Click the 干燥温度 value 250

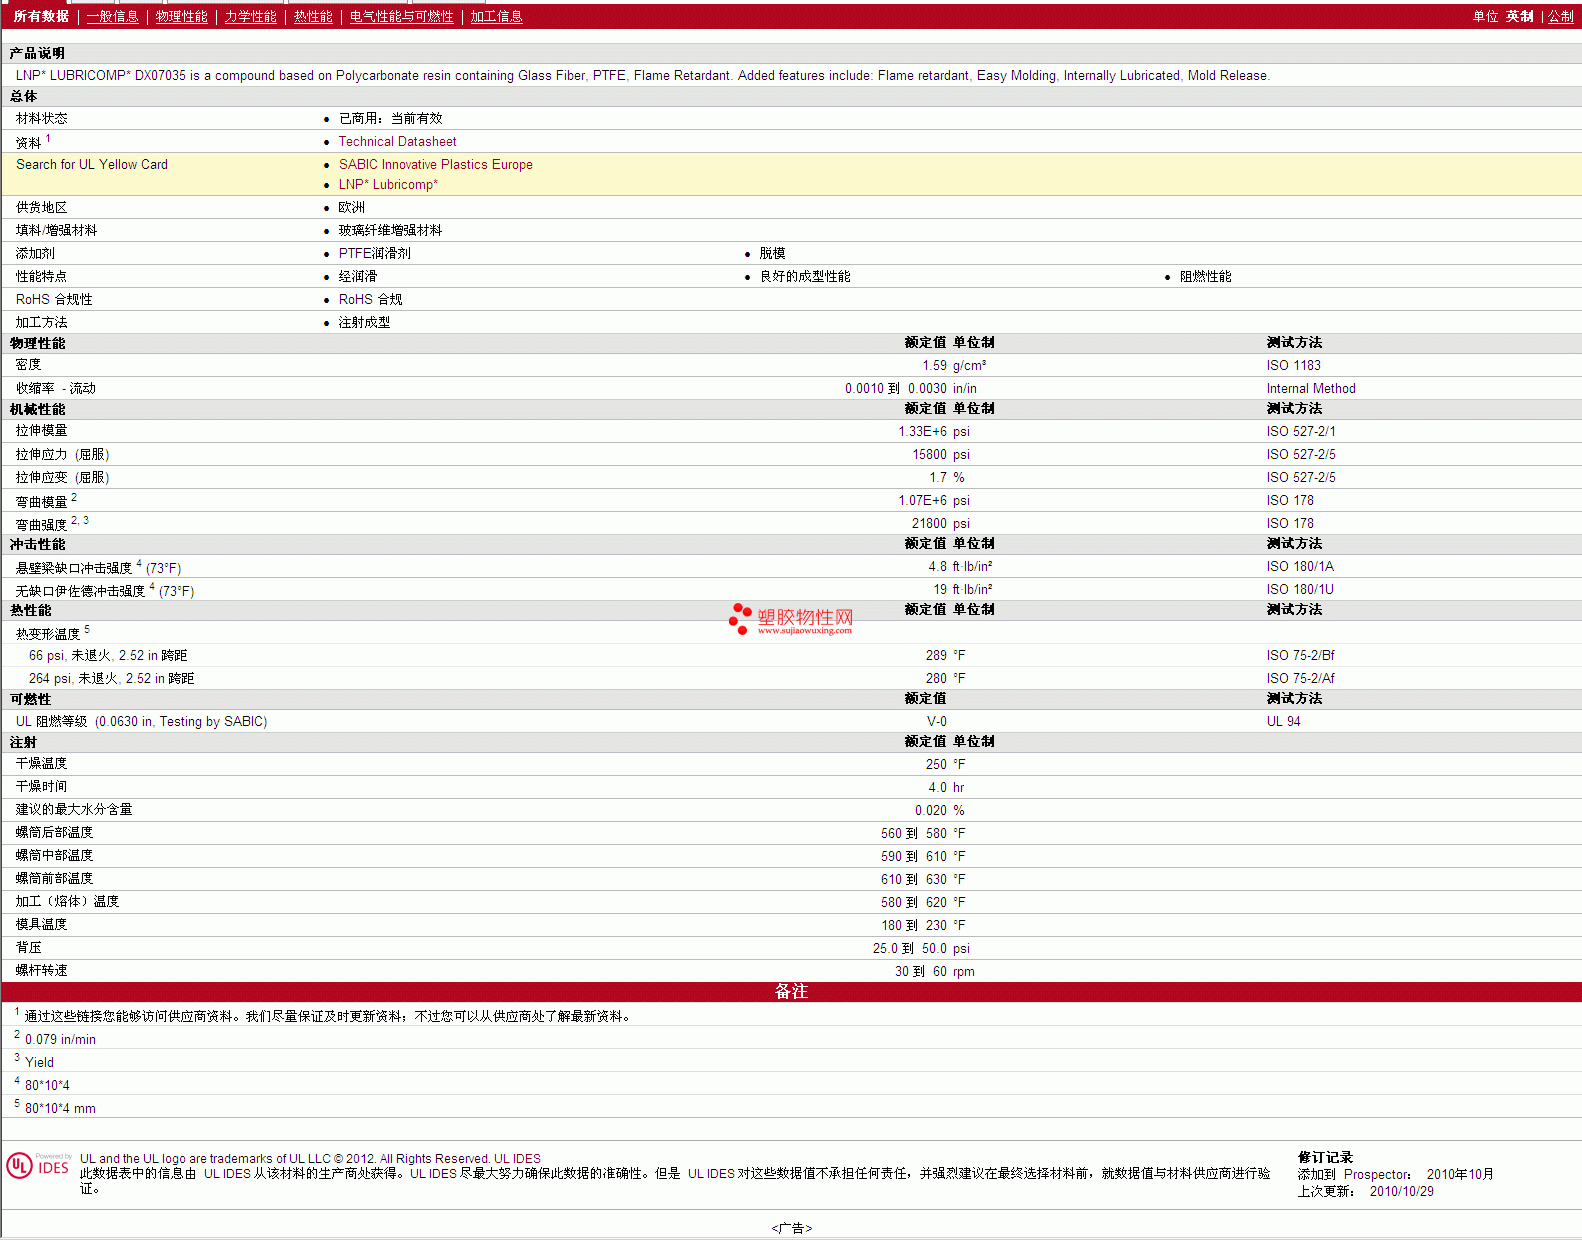(936, 765)
